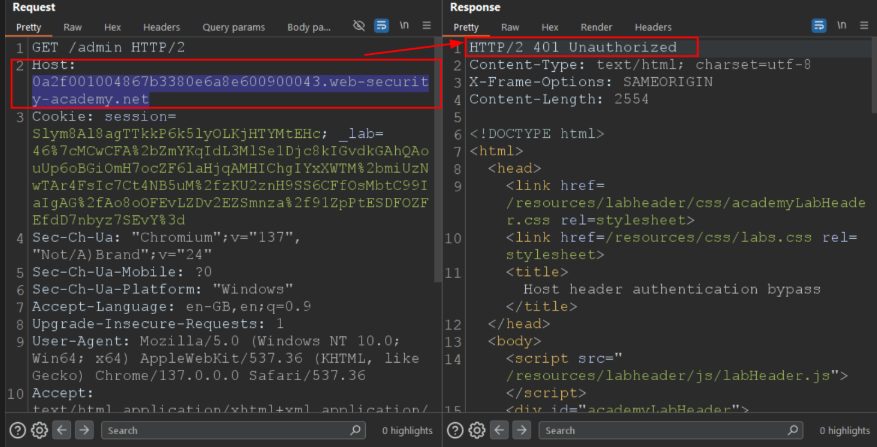Image resolution: width=877 pixels, height=447 pixels.
Task: Click the 'Sec-Ch-Ua-Platform: "Windows"' header
Action: point(162,290)
